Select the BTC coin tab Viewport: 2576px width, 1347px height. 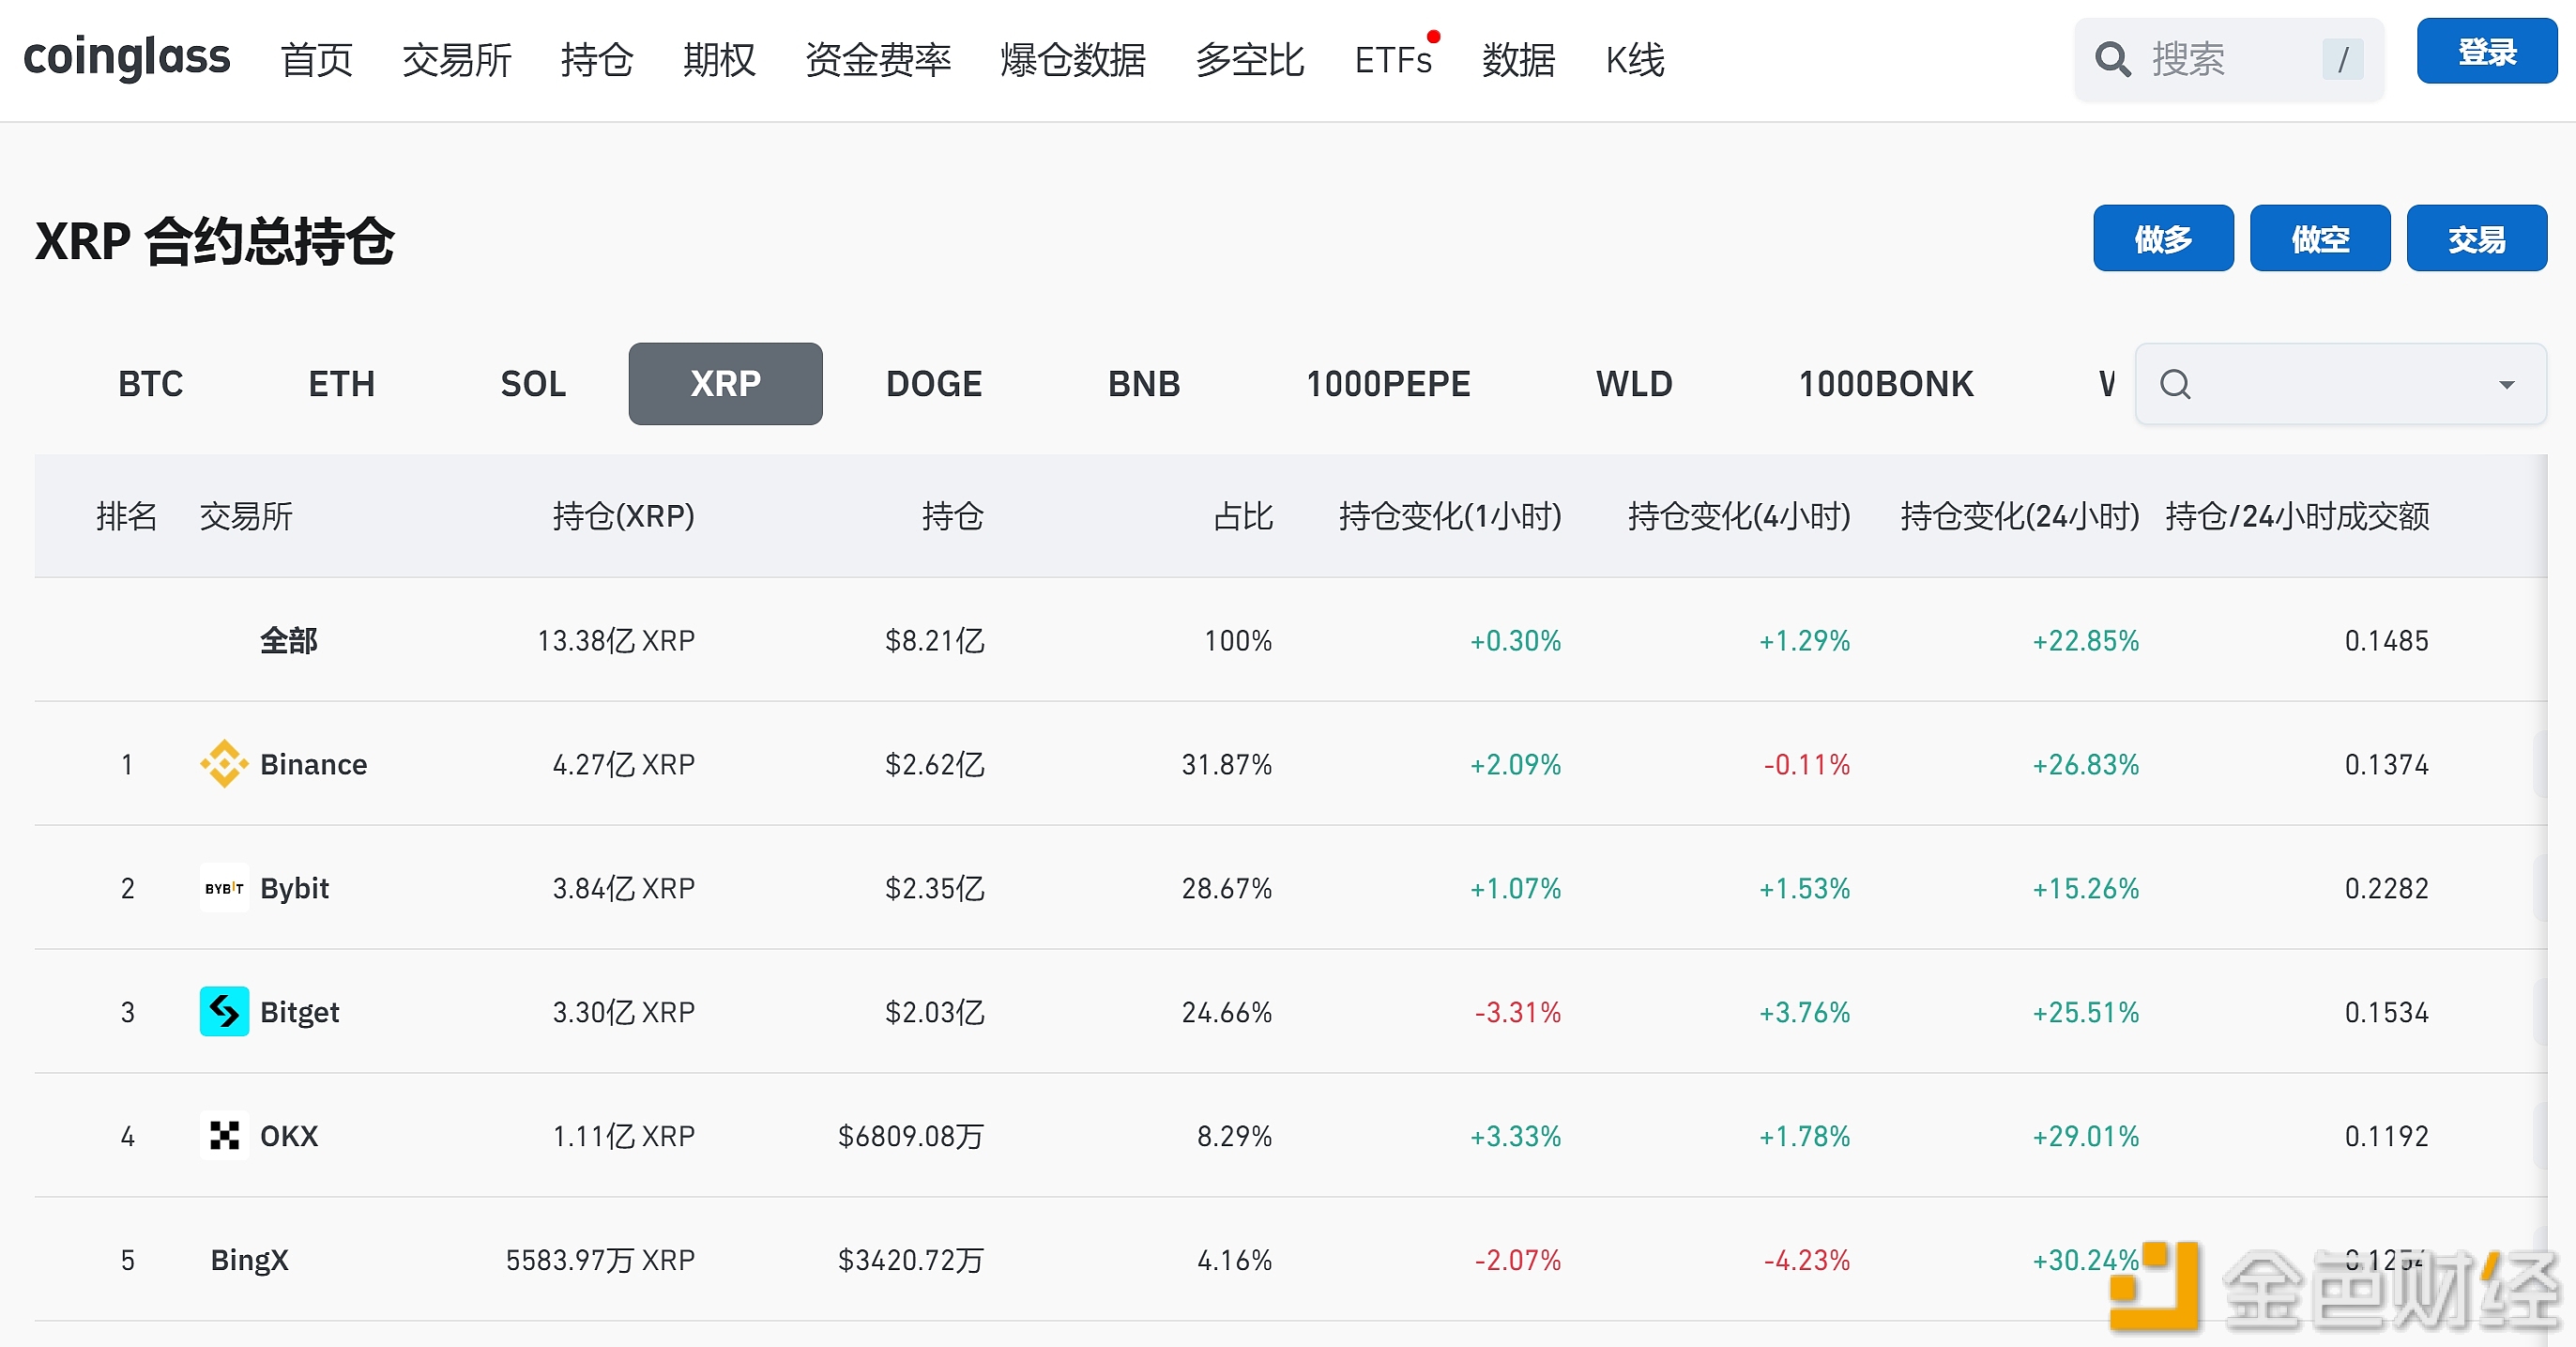tap(150, 384)
